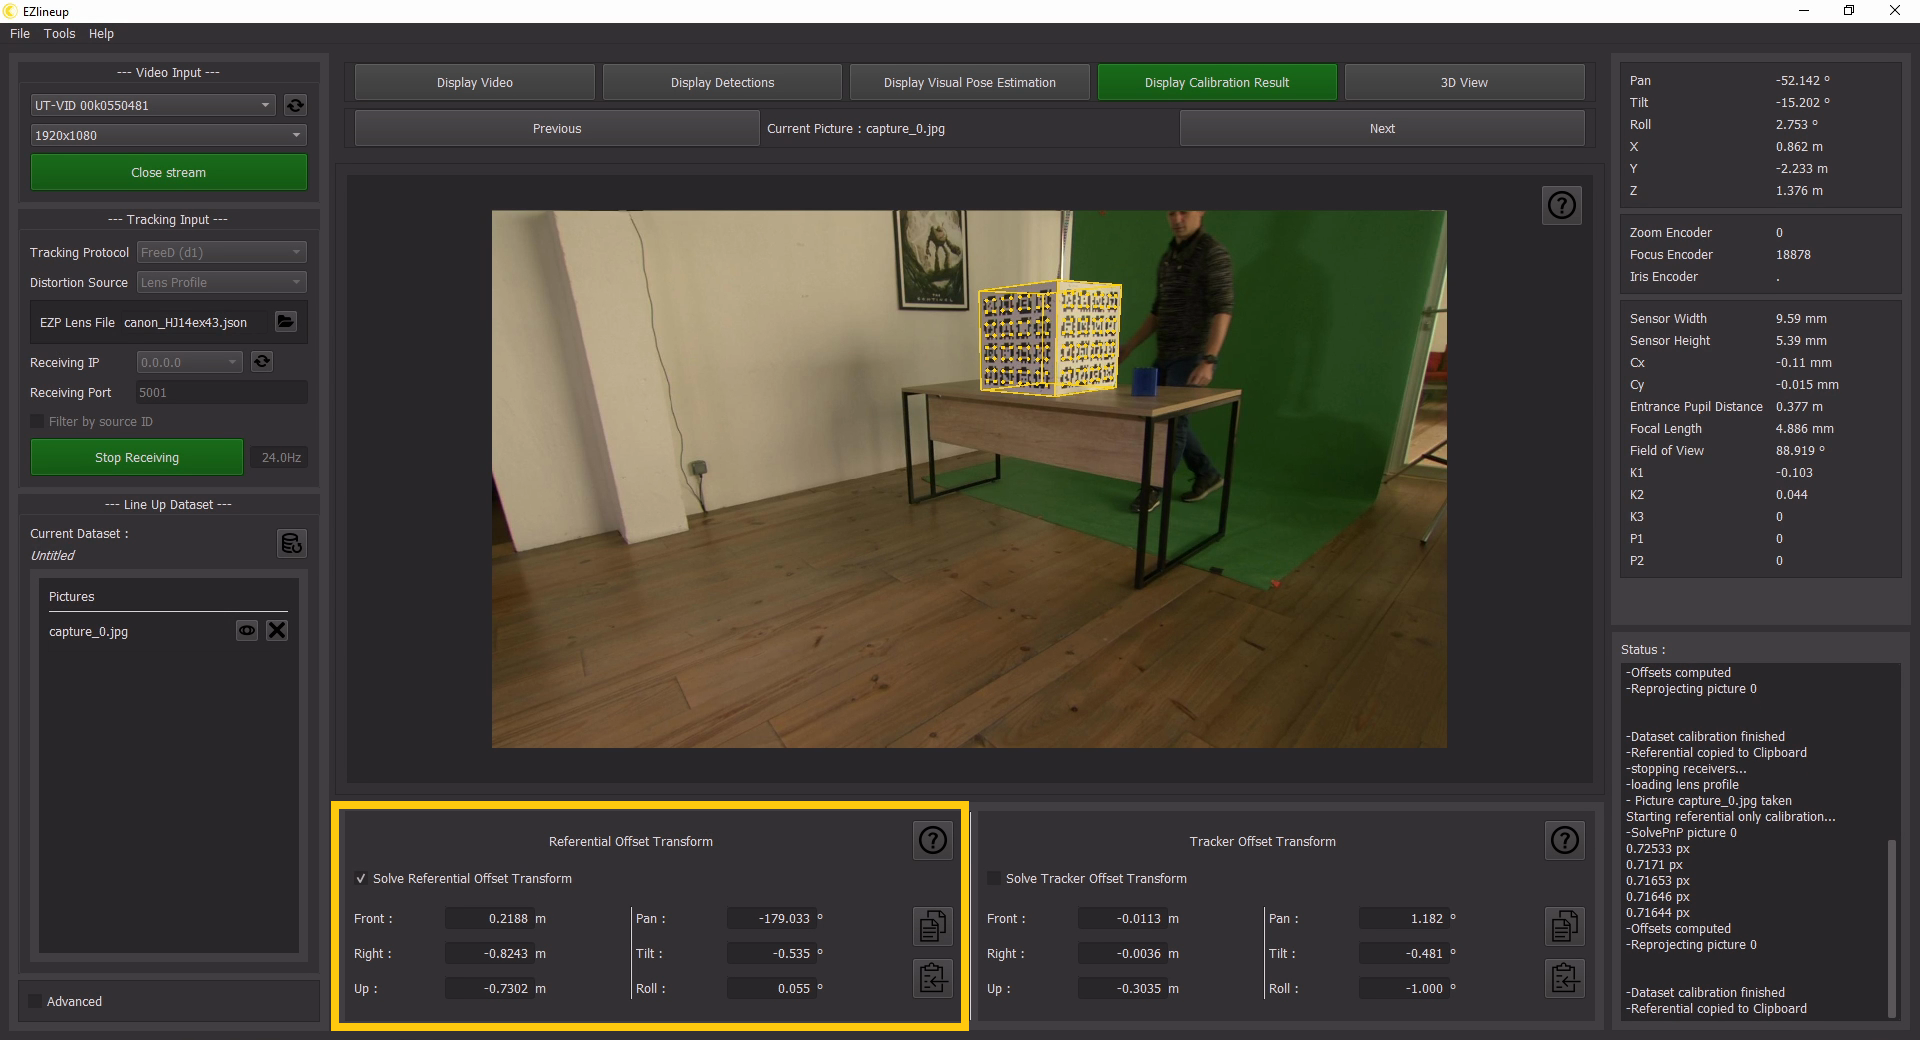The image size is (1920, 1040).
Task: Toggle visibility of capture_0.jpg
Action: coord(246,630)
